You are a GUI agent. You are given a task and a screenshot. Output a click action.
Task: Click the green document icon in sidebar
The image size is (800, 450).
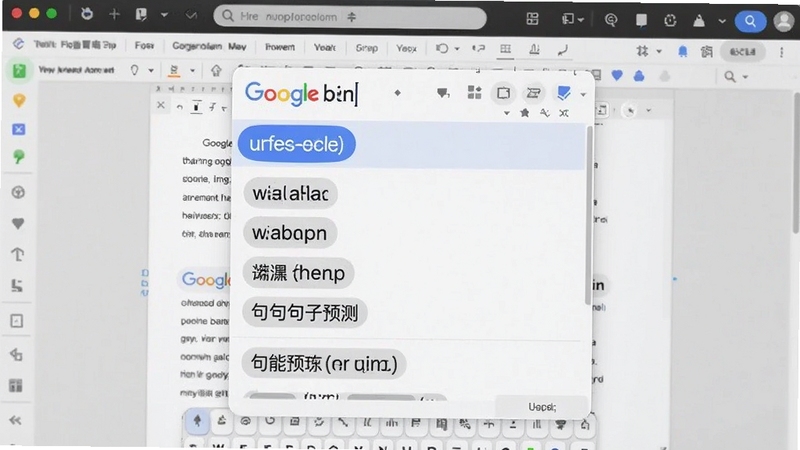click(19, 70)
